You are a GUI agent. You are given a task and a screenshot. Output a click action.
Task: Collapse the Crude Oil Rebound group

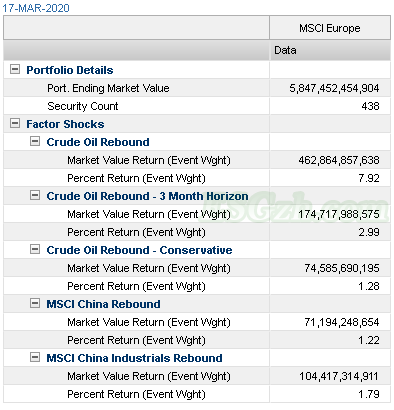[x=35, y=141]
